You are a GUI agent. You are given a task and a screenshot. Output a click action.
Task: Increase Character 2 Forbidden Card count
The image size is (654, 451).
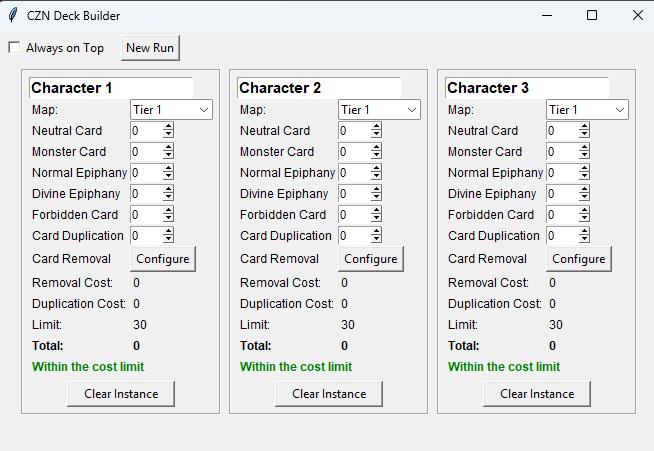point(376,210)
